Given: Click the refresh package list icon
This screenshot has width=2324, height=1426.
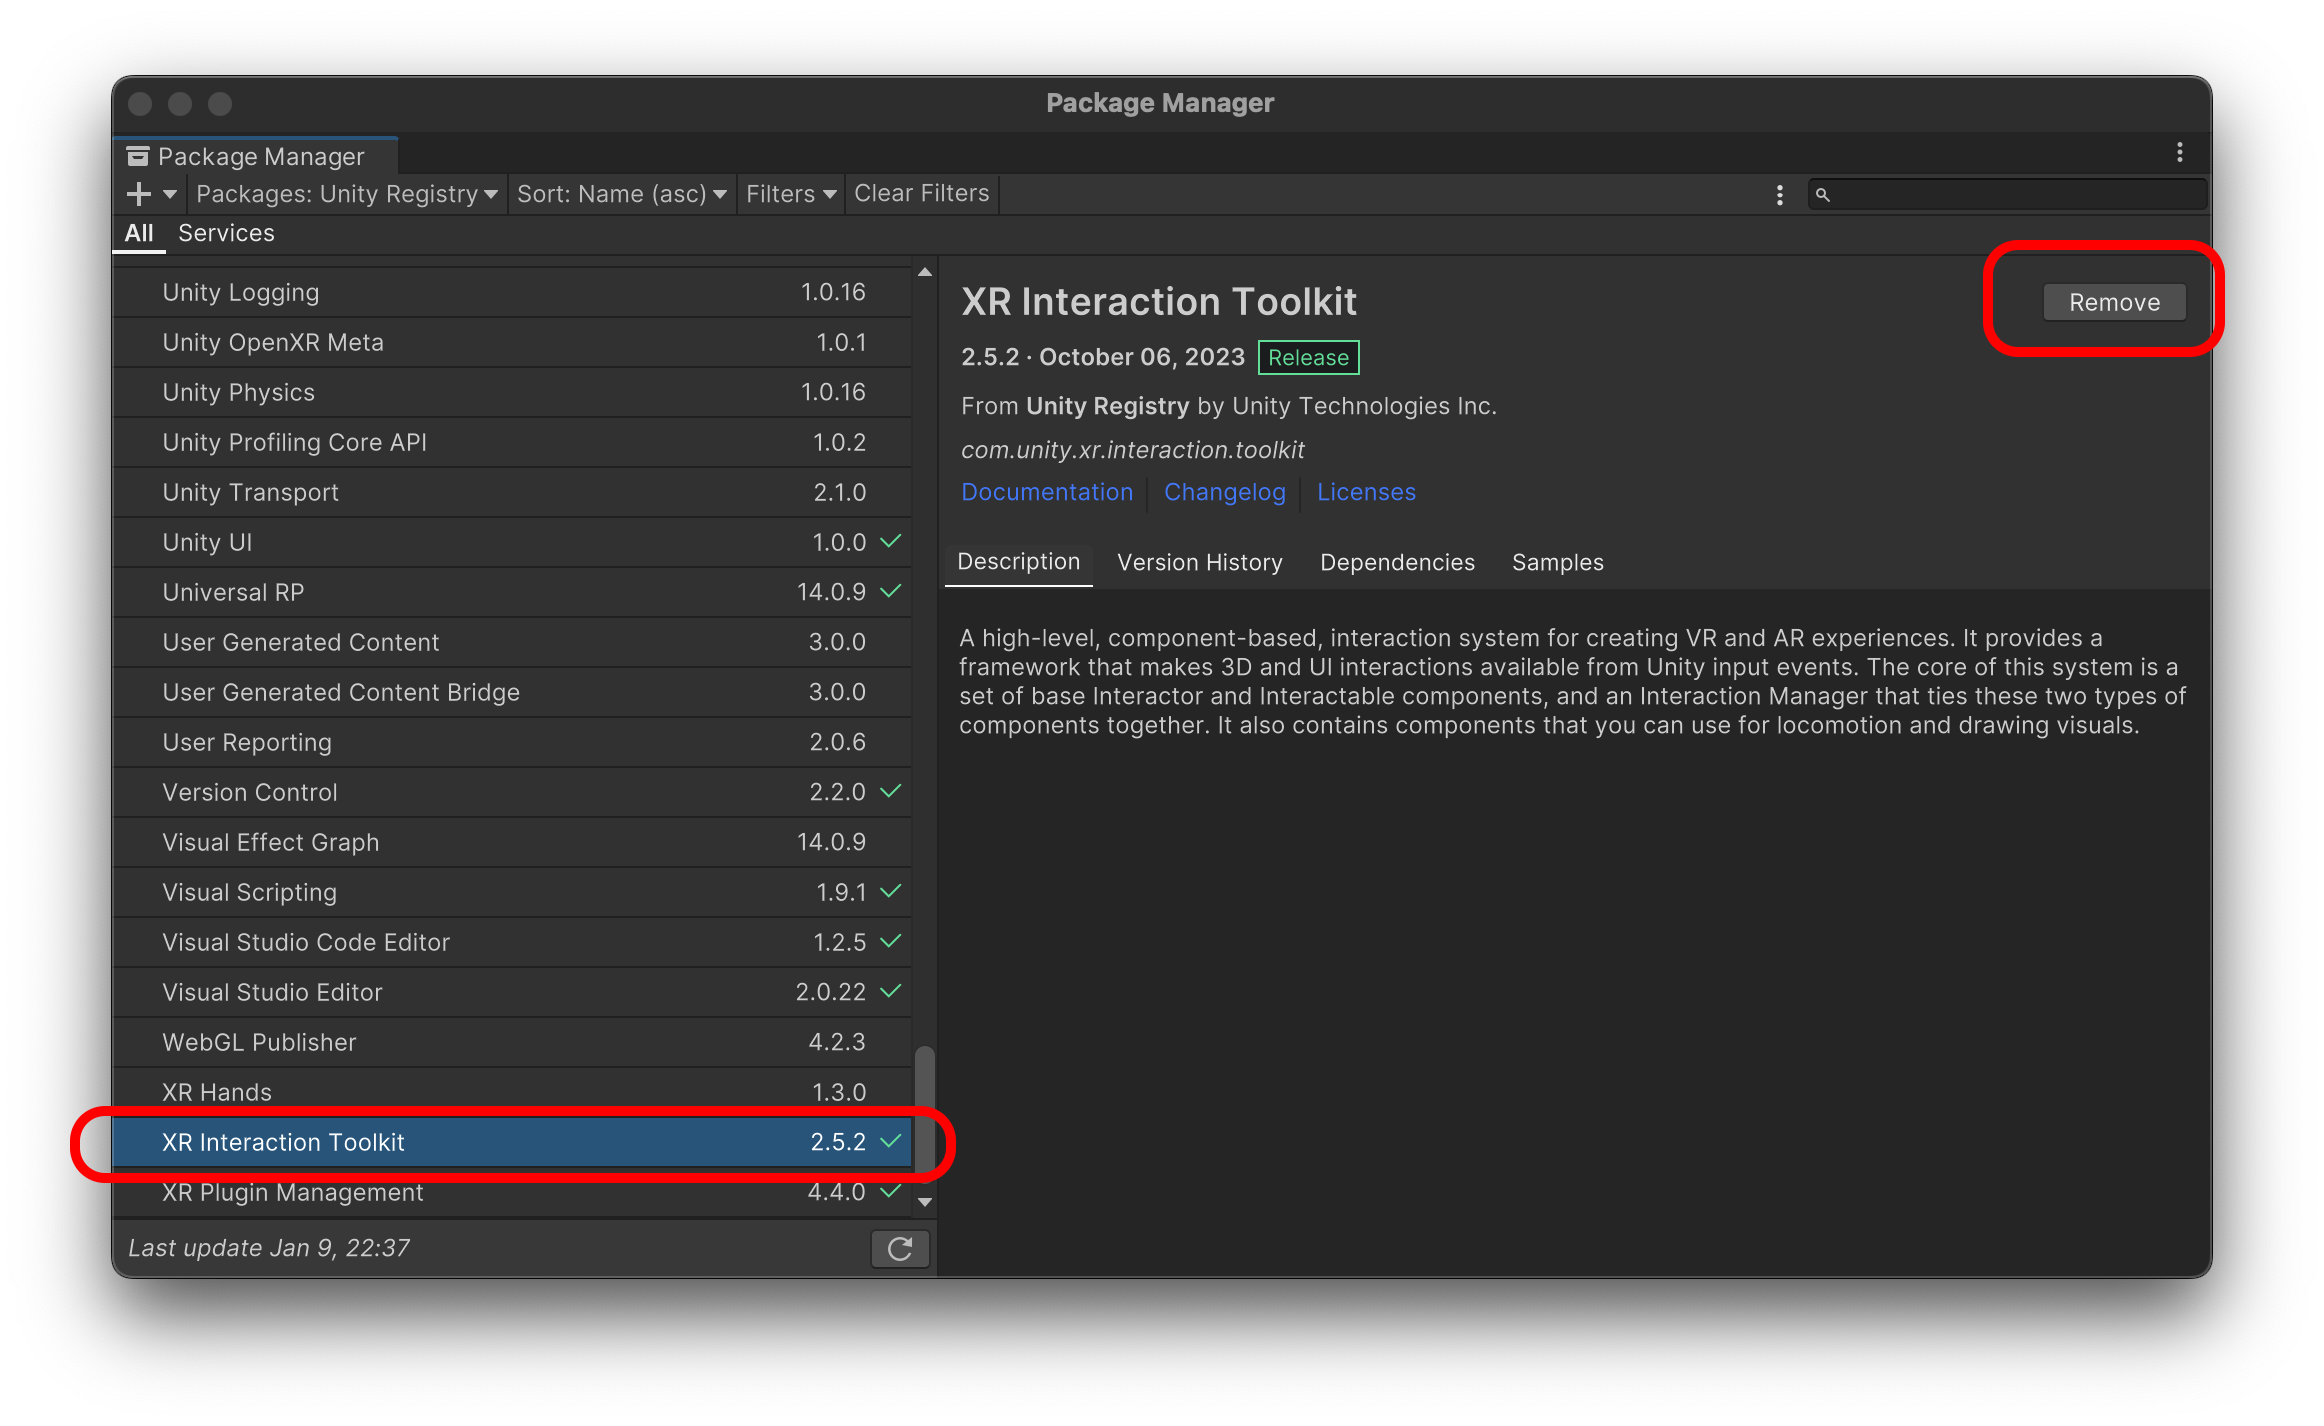Looking at the screenshot, I should pos(899,1248).
